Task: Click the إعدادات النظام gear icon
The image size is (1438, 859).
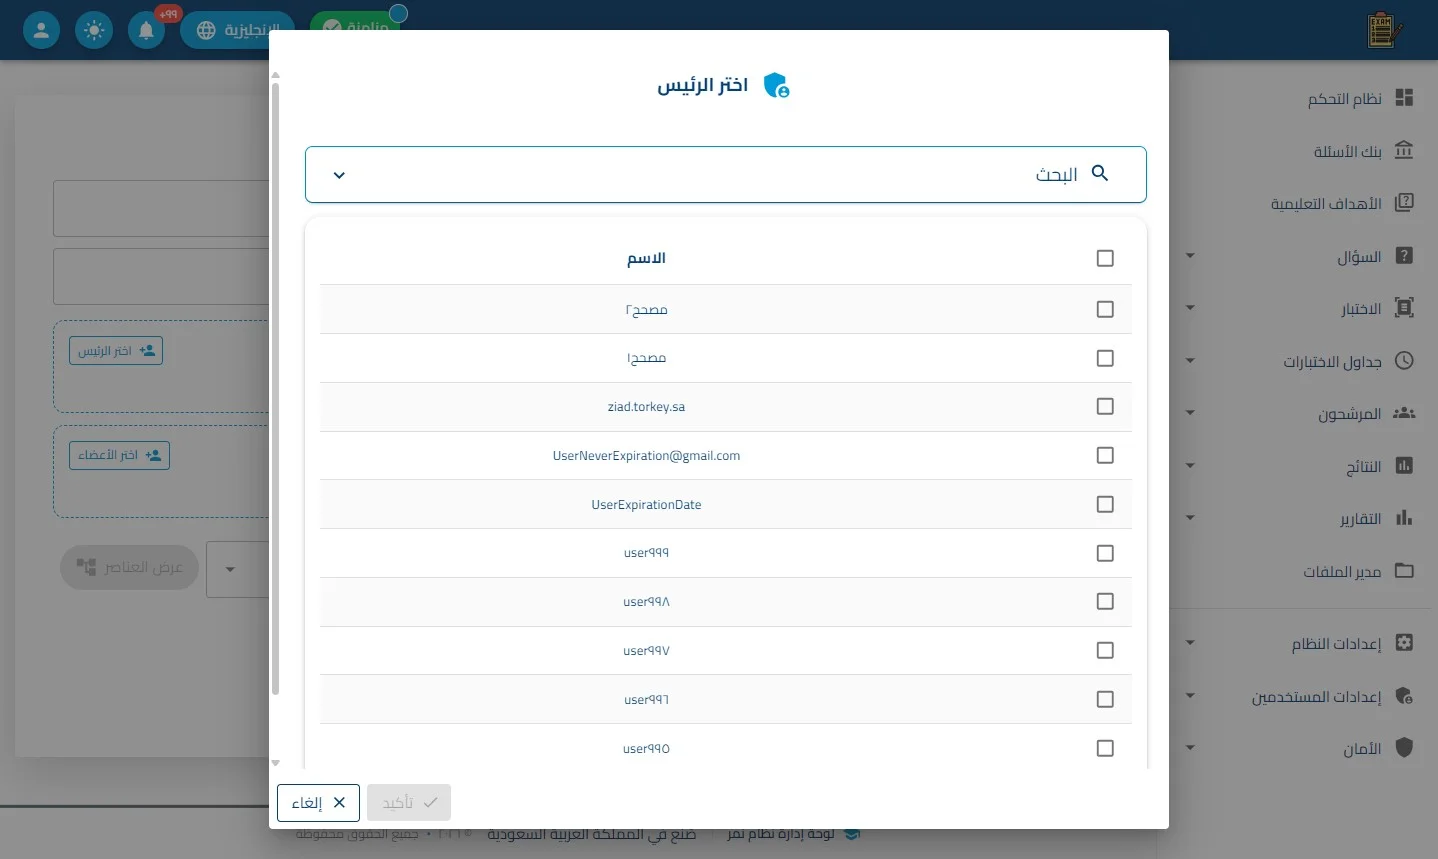Action: (1404, 642)
